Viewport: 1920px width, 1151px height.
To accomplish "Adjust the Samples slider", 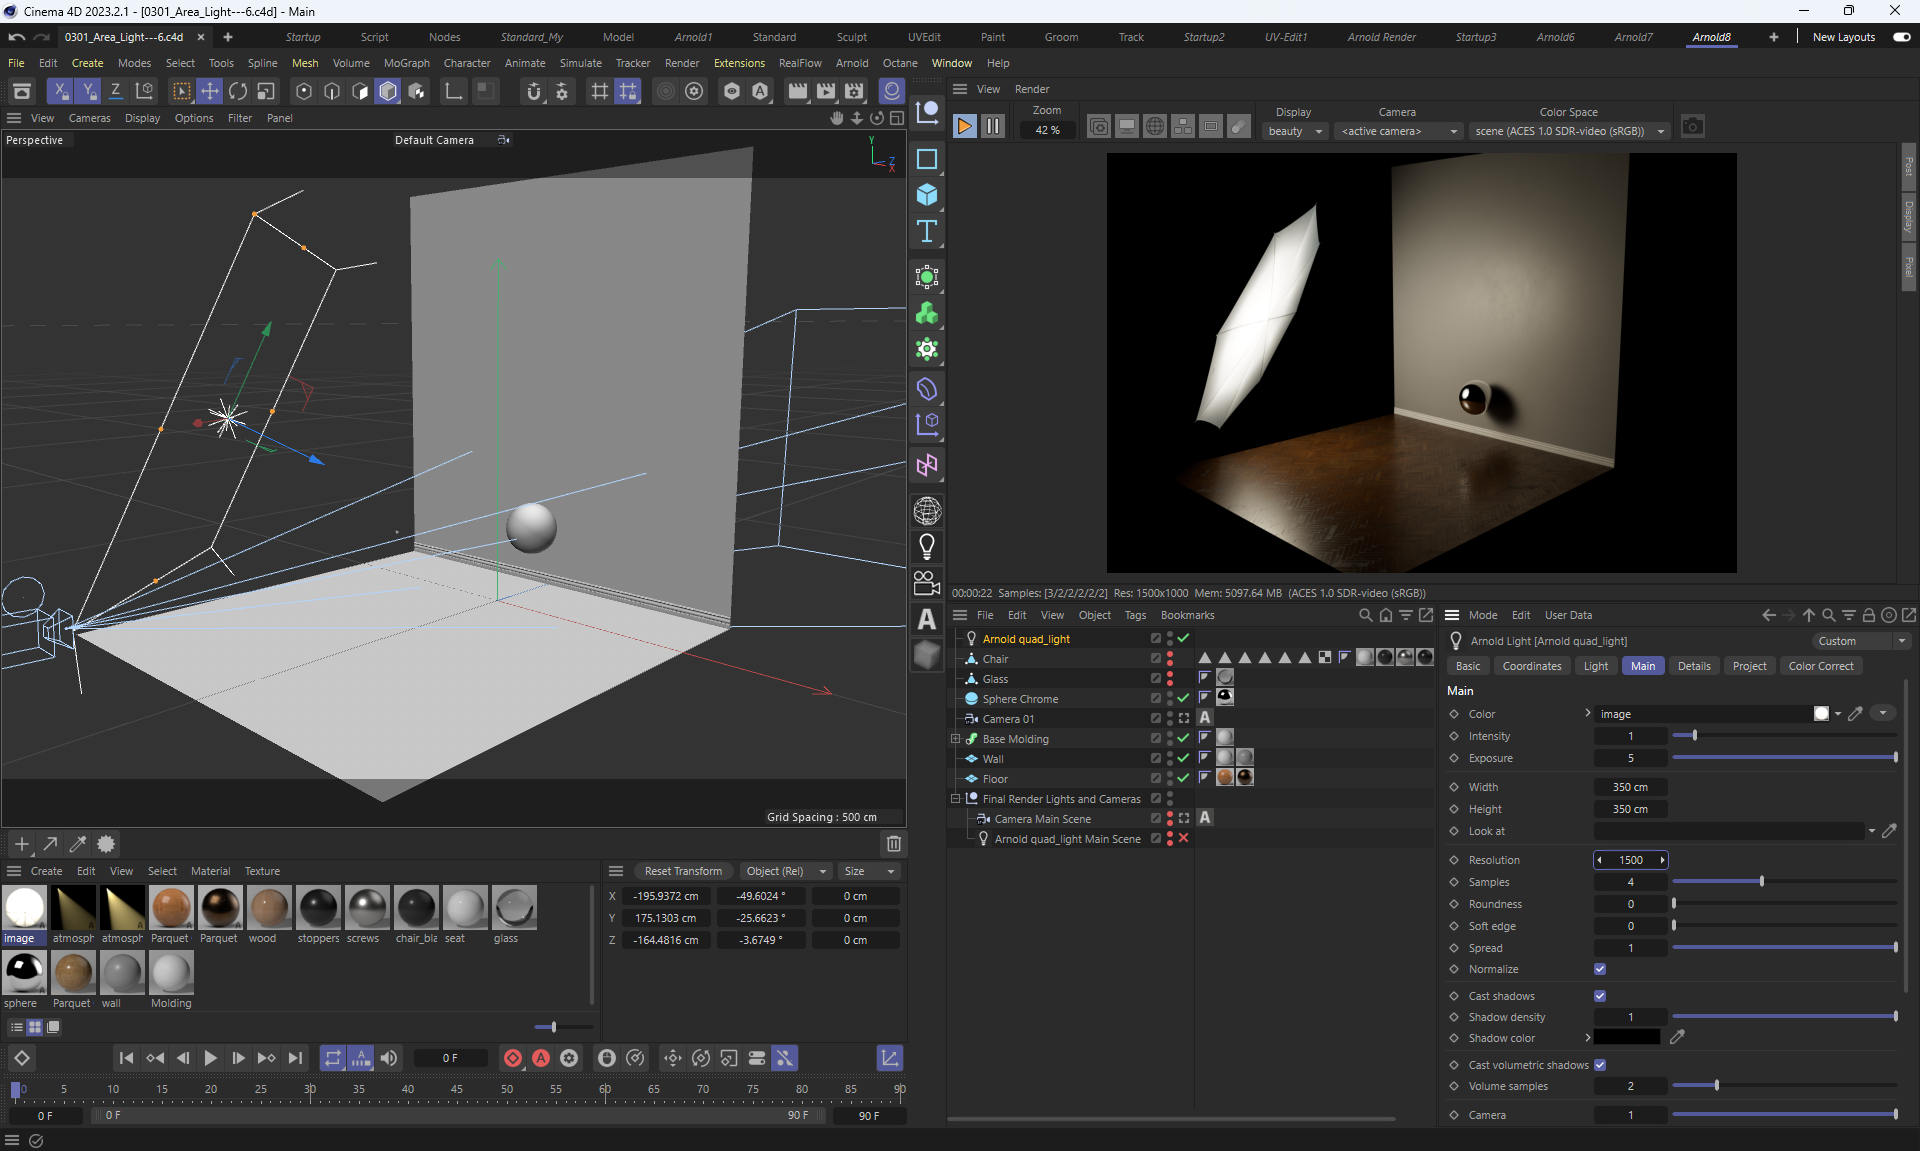I will coord(1761,882).
